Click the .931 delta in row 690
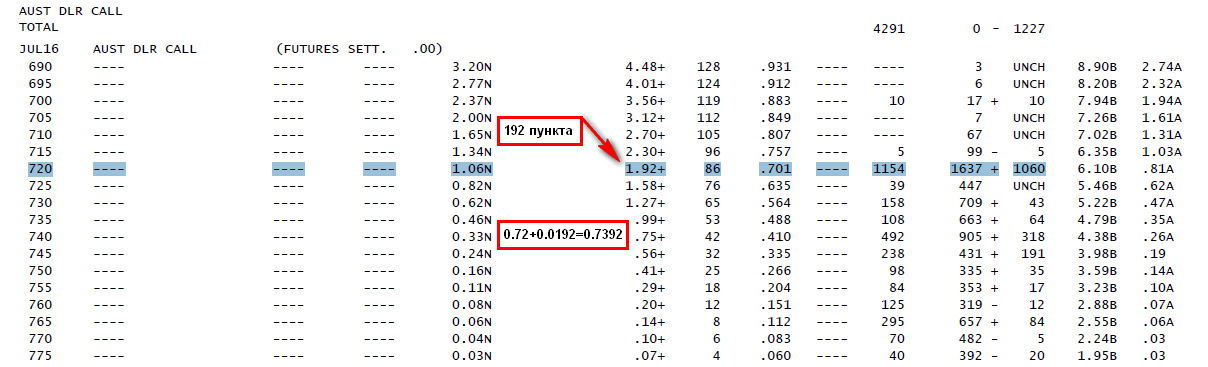The width and height of the screenshot is (1208, 367). (x=775, y=67)
